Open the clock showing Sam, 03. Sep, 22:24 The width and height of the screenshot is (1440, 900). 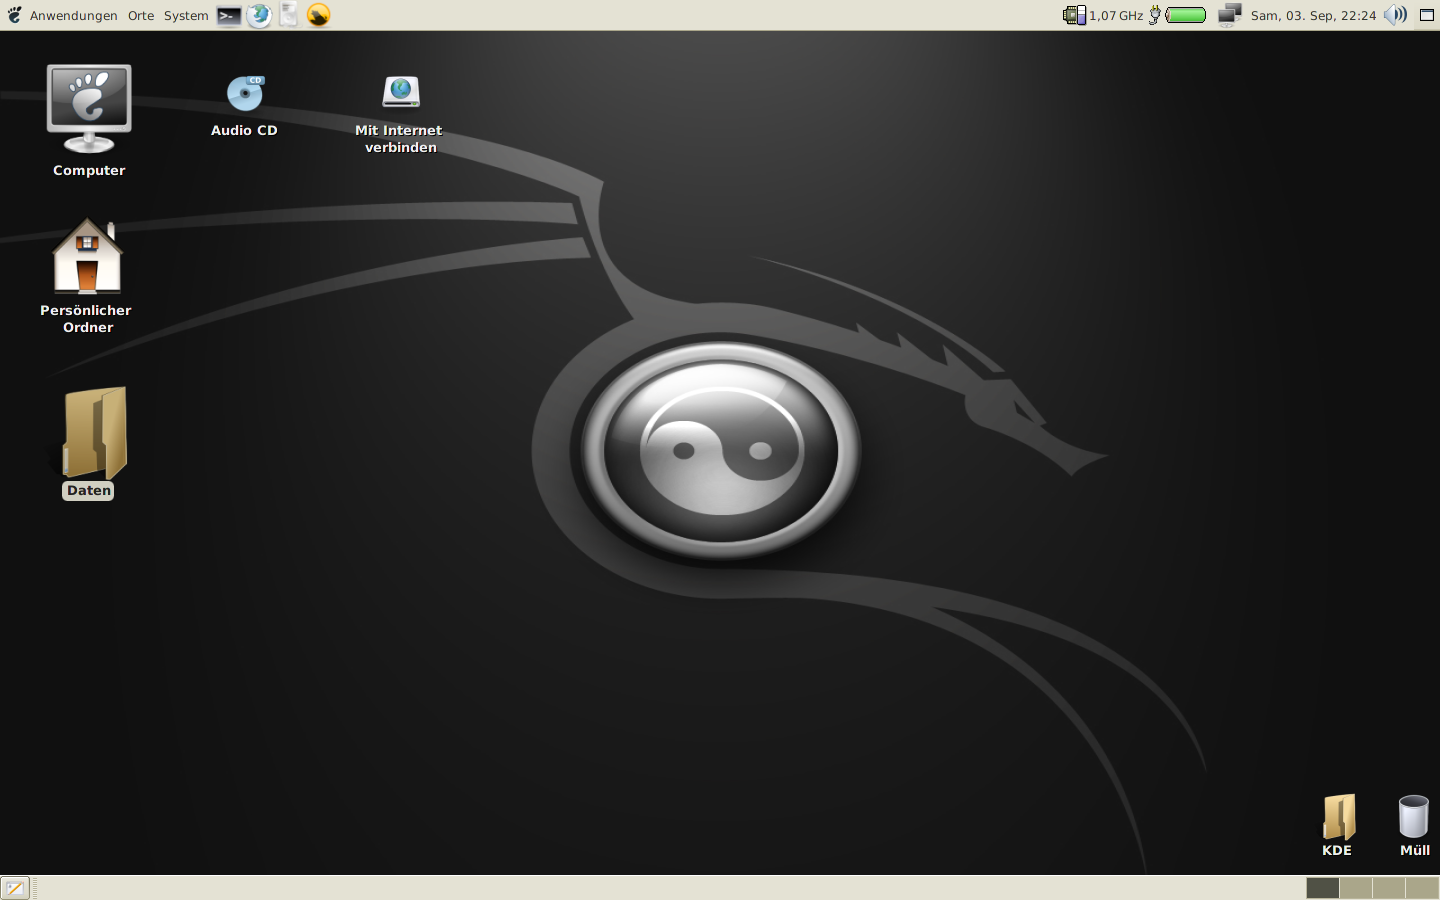[1313, 15]
